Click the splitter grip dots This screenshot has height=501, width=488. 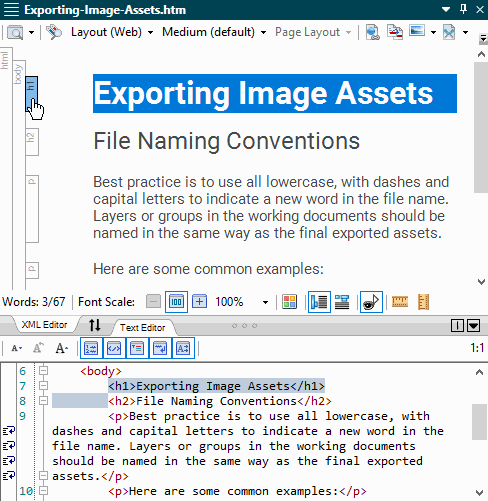244,326
